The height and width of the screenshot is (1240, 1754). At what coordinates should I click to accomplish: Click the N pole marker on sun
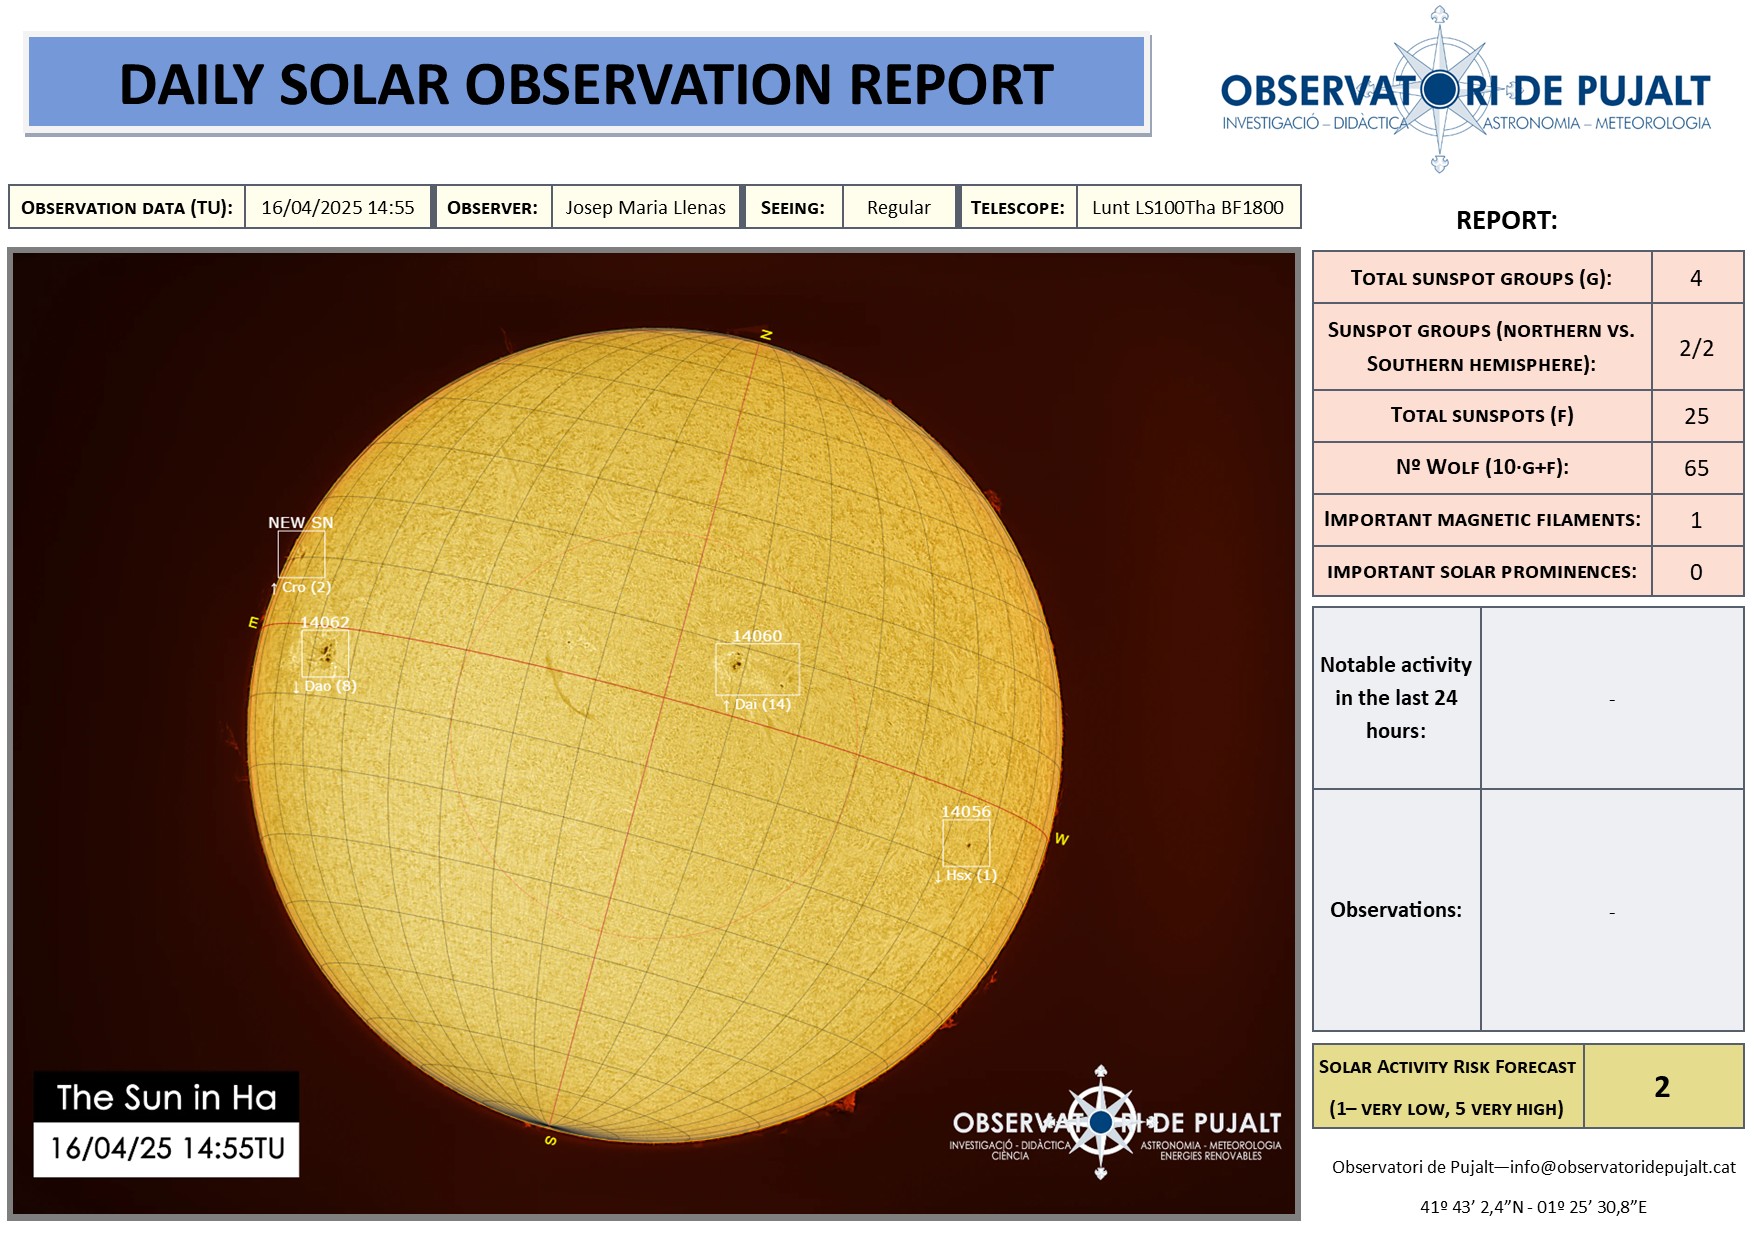click(x=766, y=335)
